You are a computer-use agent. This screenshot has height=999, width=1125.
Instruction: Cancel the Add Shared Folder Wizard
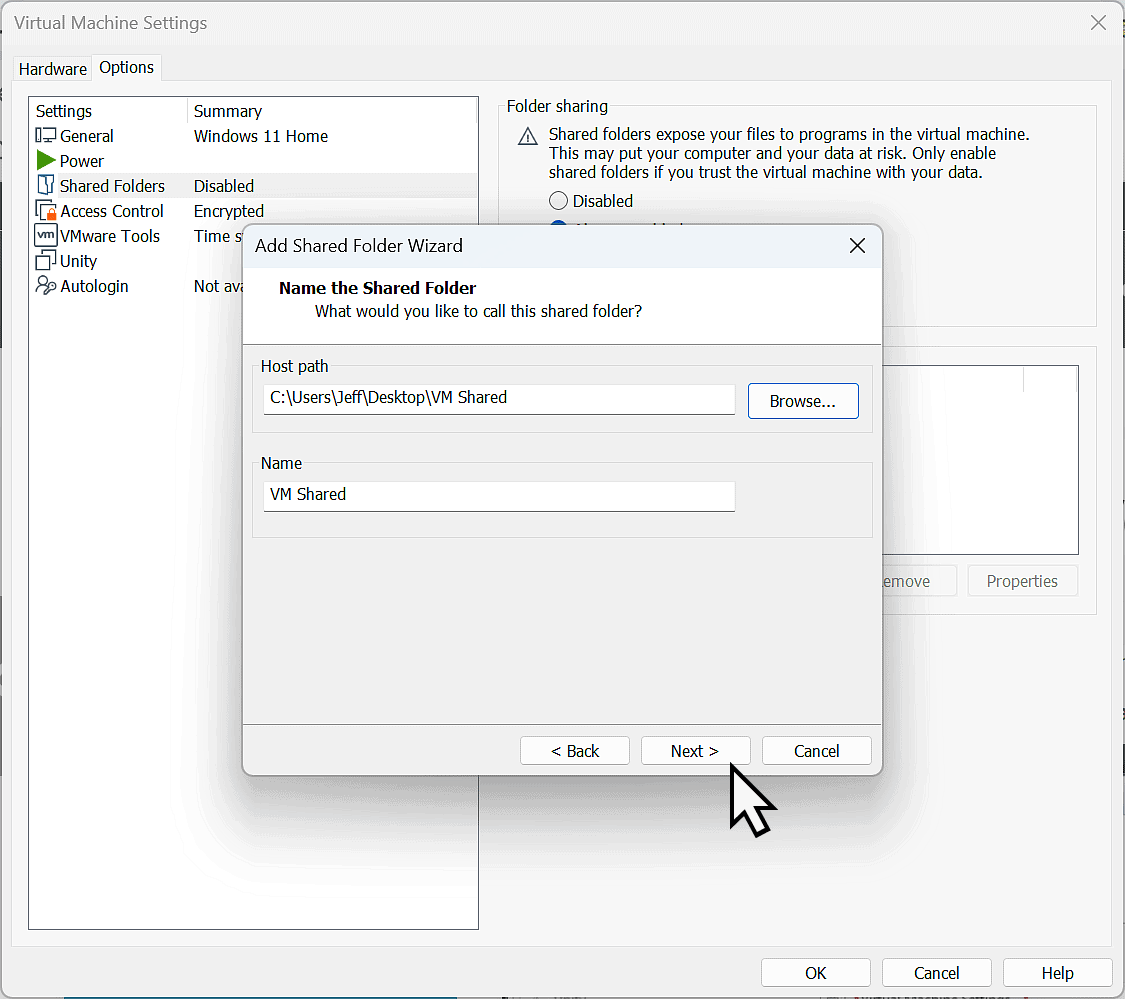[x=816, y=750]
